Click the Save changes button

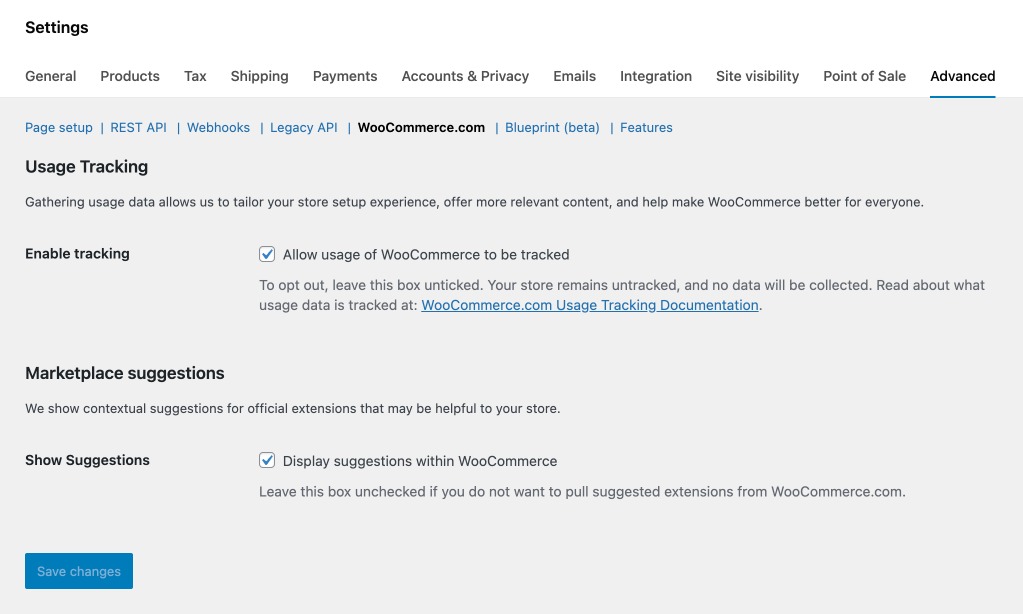pos(78,571)
